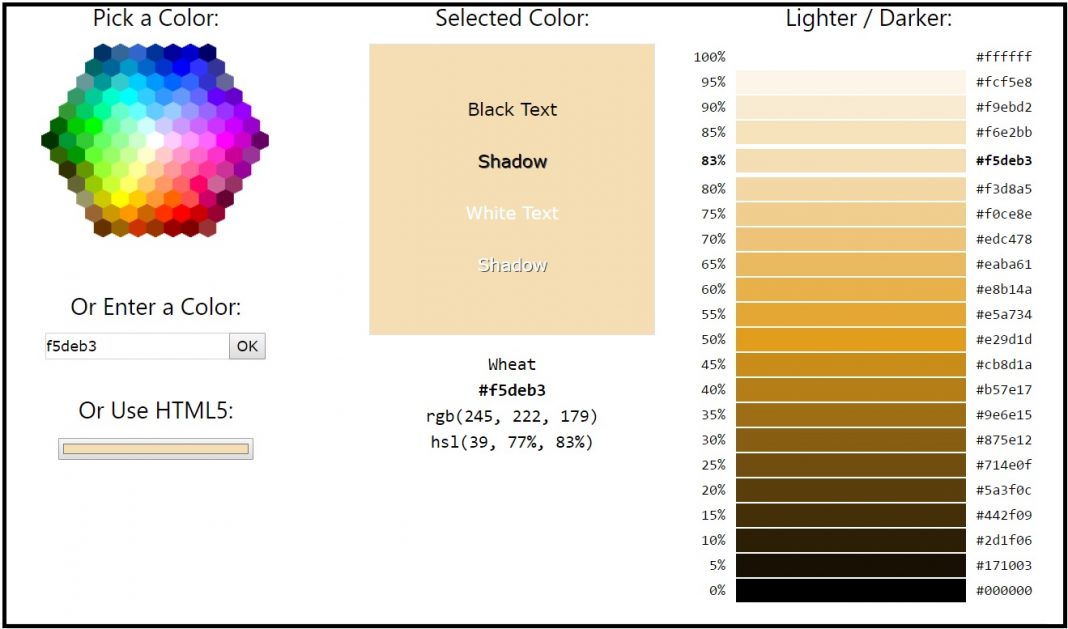This screenshot has height=629, width=1068.
Task: Select the 20% swatch #5a3f0c
Action: pos(850,490)
